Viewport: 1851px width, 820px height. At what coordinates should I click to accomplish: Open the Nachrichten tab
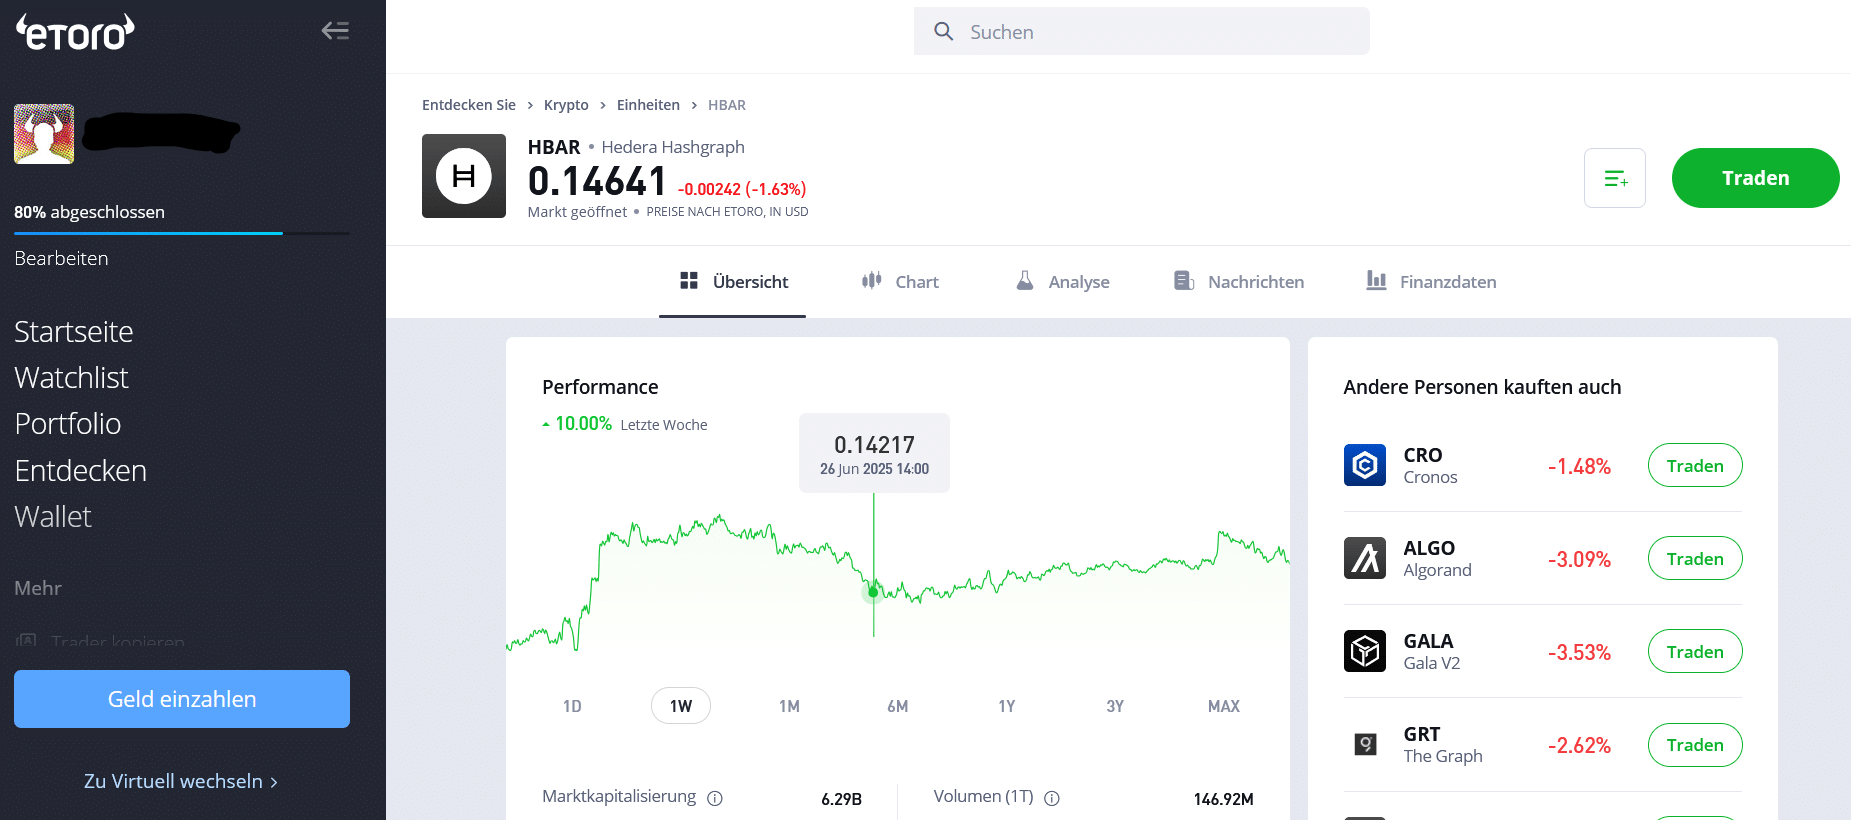click(1239, 282)
